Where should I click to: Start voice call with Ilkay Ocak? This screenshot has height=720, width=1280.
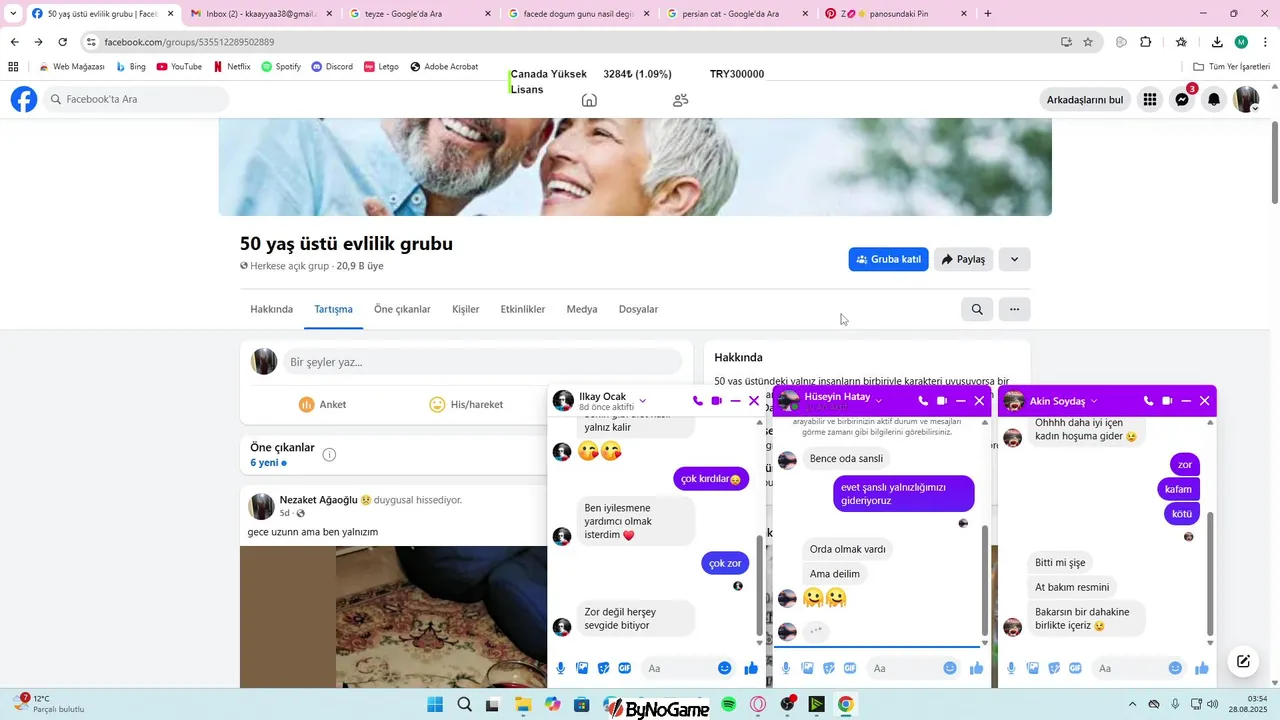pos(697,401)
